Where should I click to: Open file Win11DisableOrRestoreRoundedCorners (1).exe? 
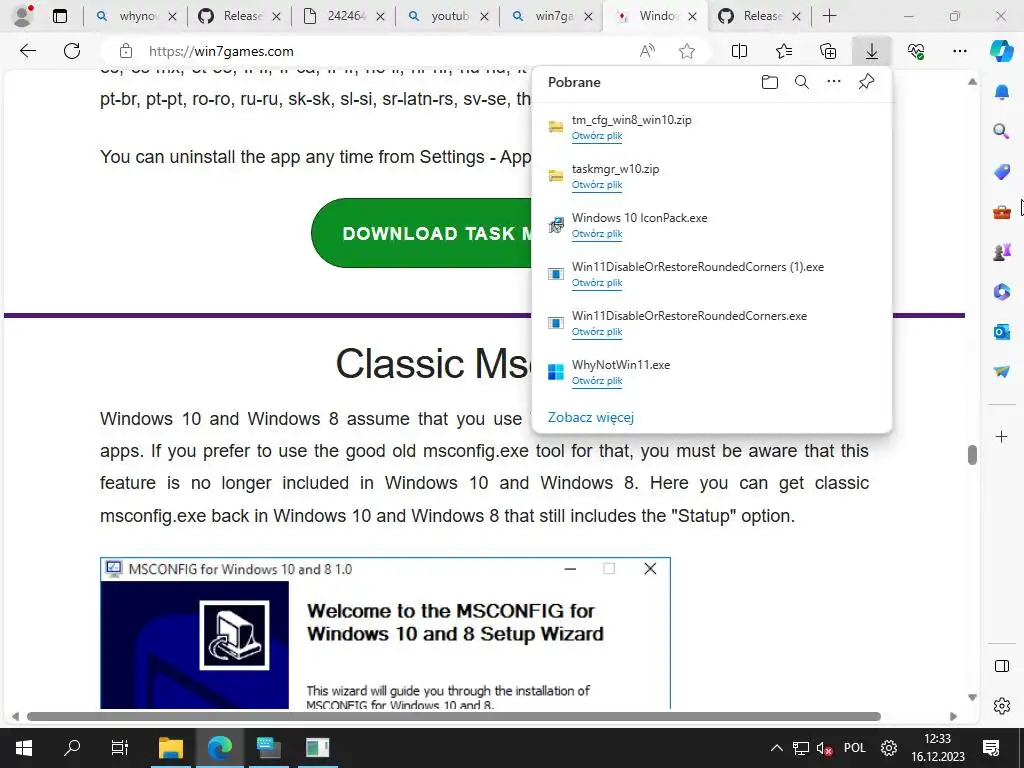pos(597,283)
